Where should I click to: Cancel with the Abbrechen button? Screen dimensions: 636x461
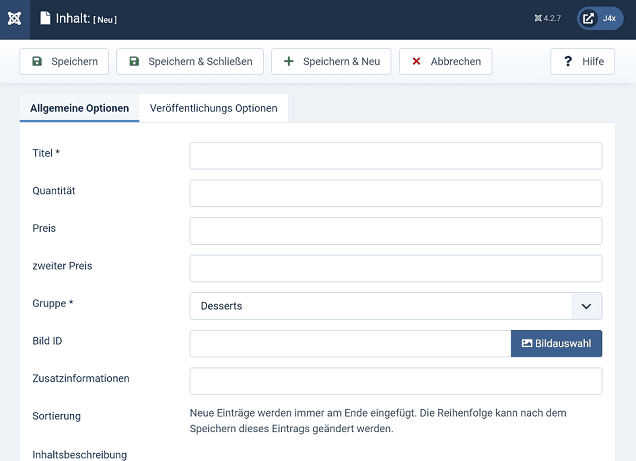pos(445,62)
